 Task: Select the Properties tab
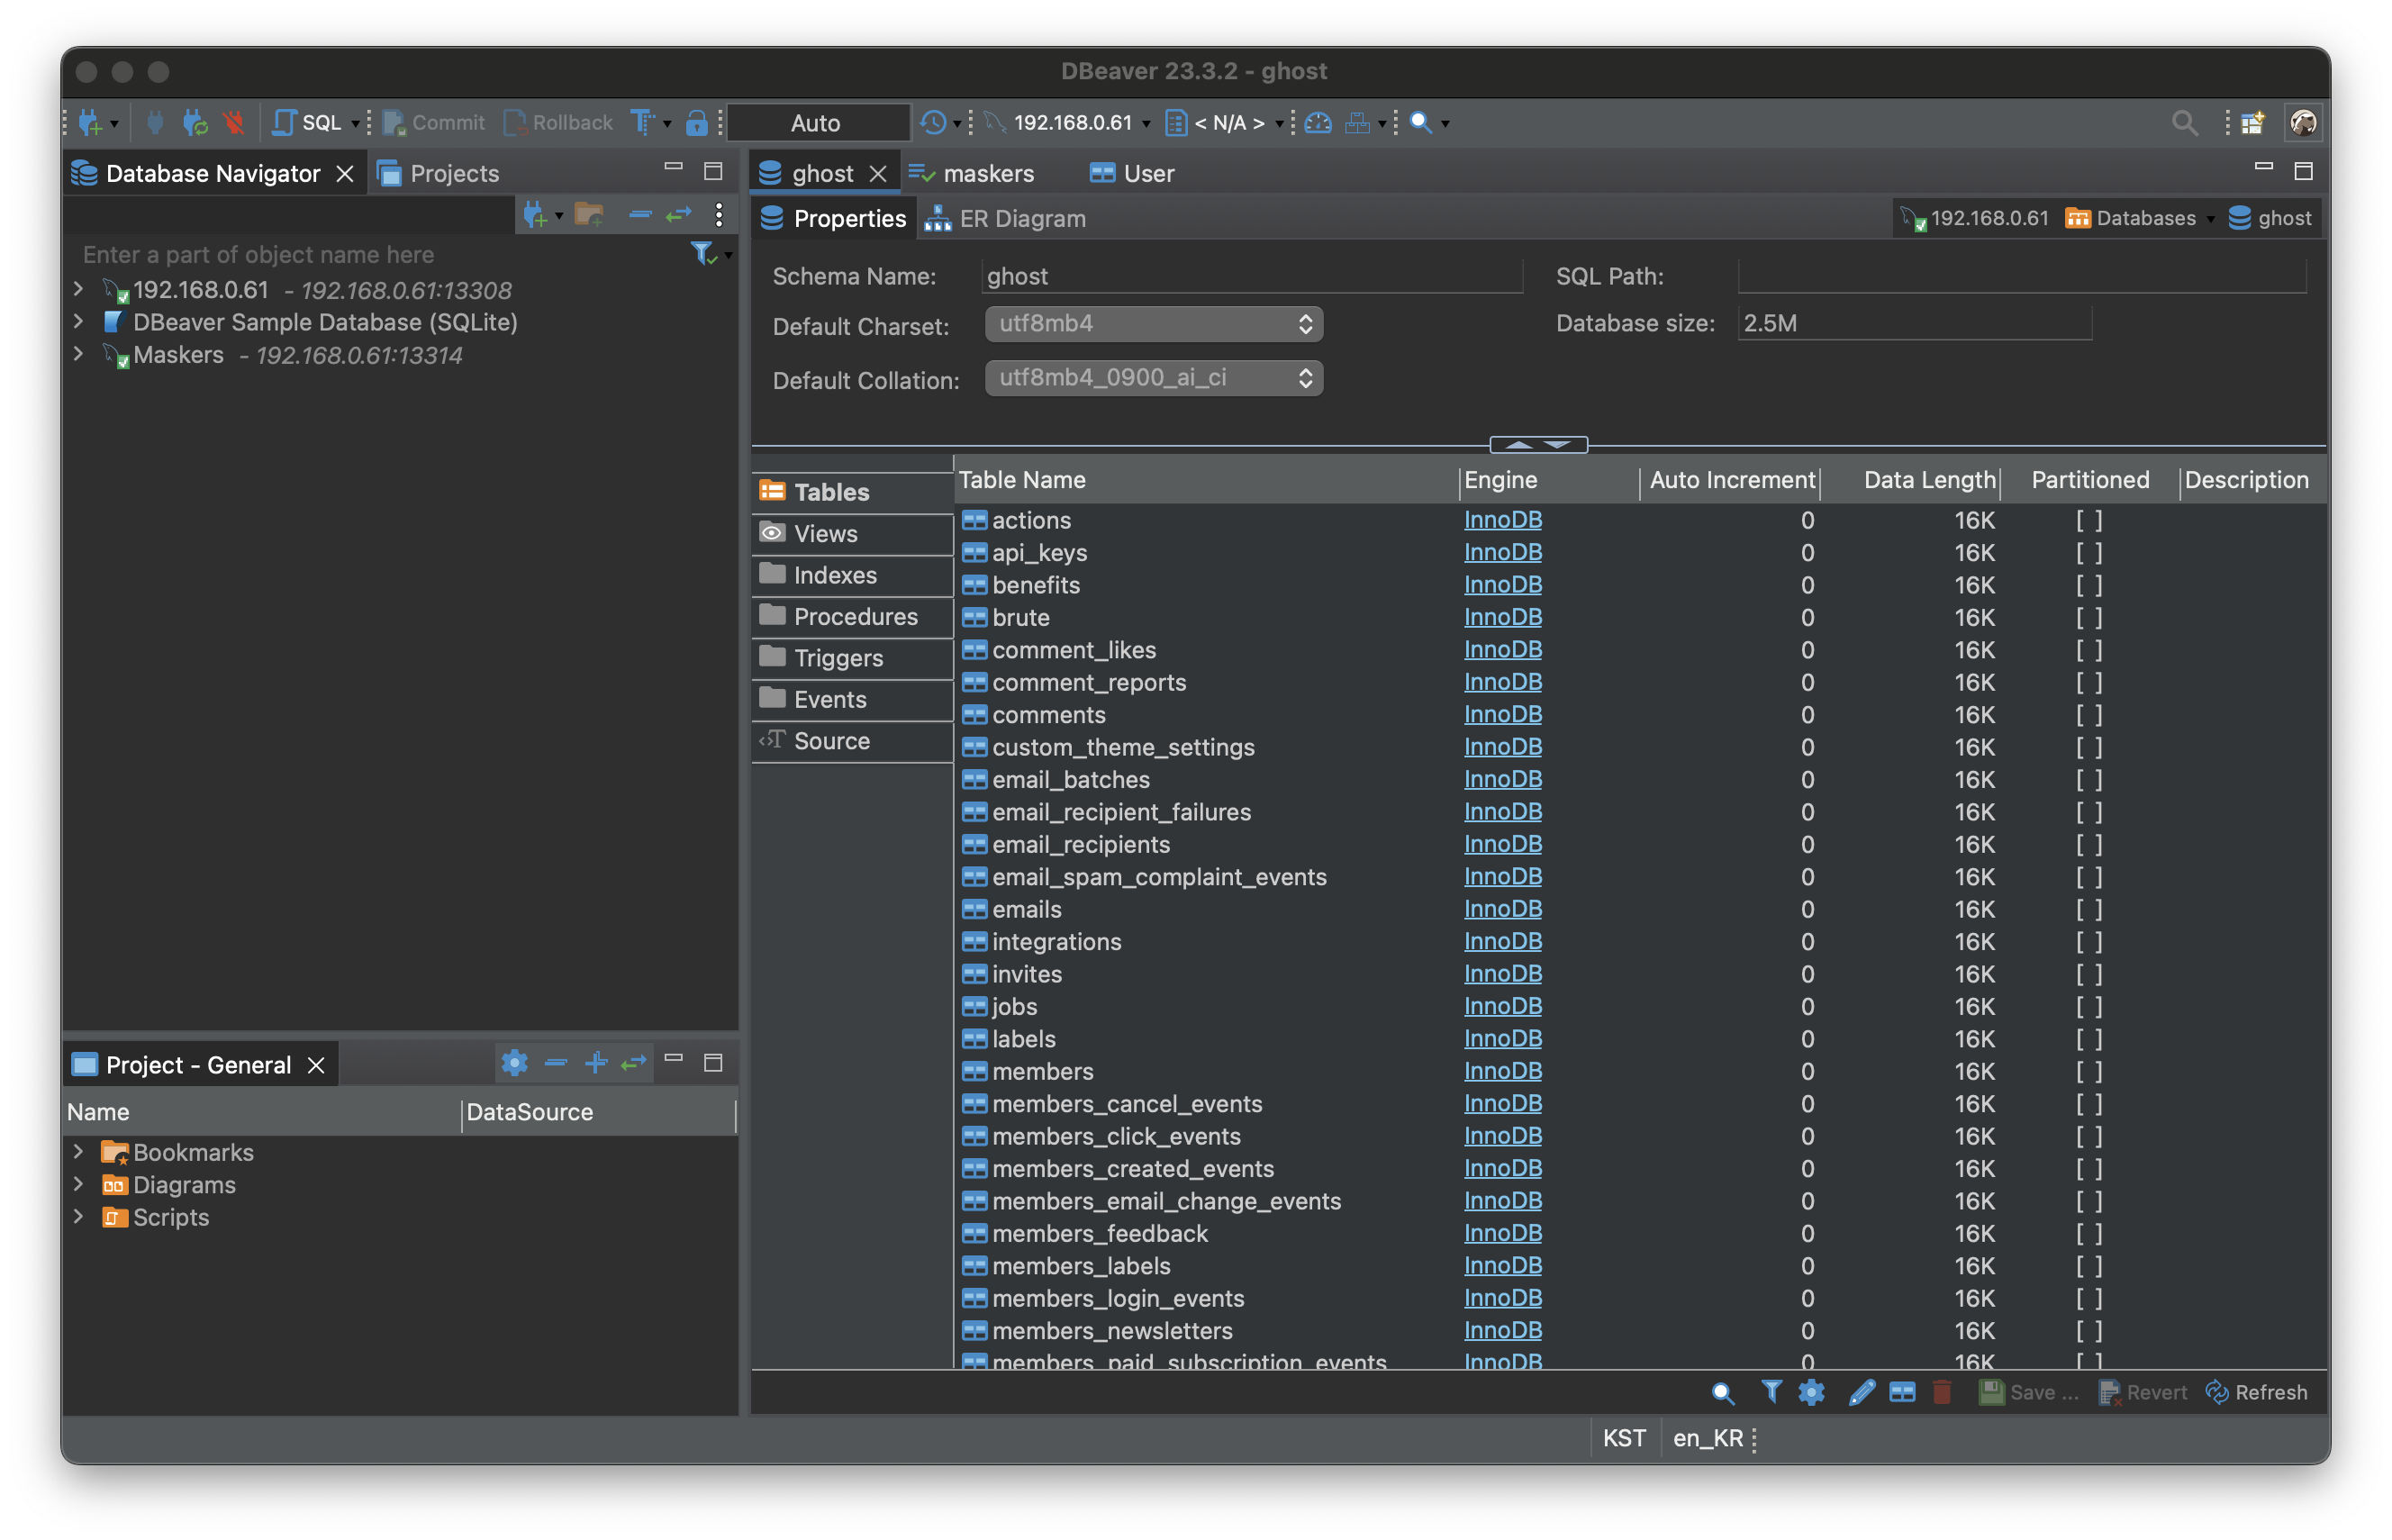pyautogui.click(x=833, y=219)
